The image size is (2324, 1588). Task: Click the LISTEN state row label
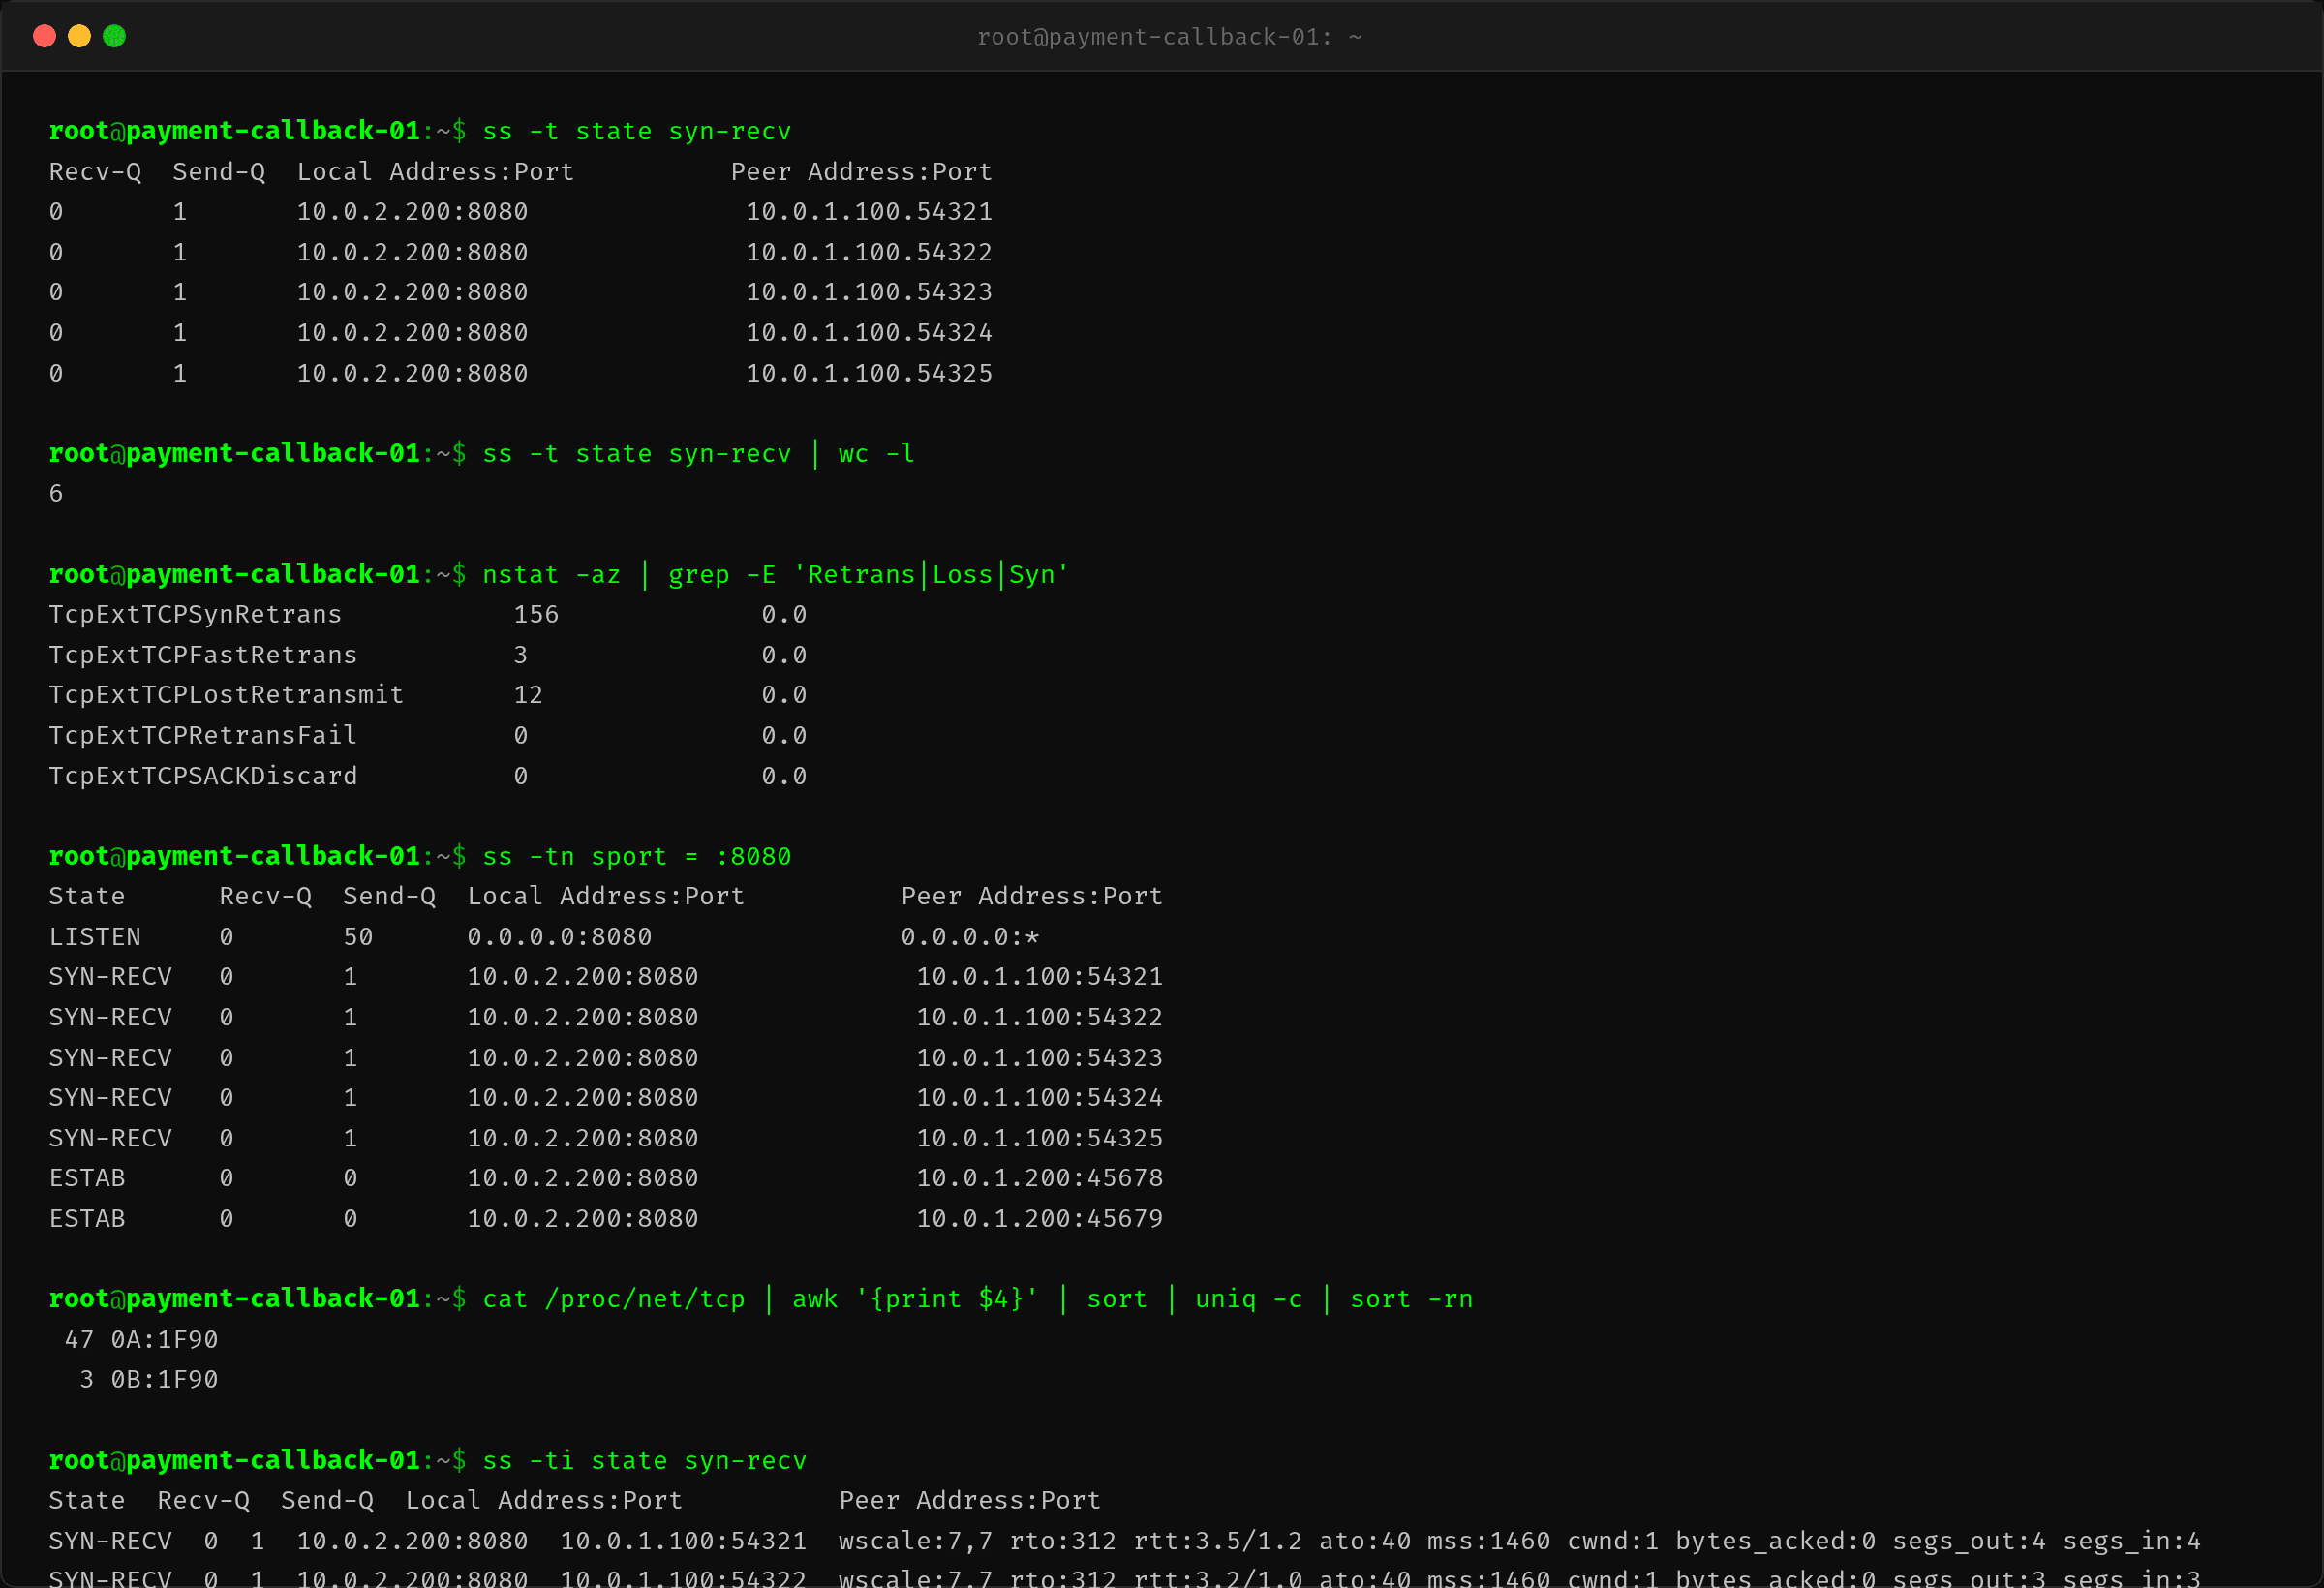[95, 937]
